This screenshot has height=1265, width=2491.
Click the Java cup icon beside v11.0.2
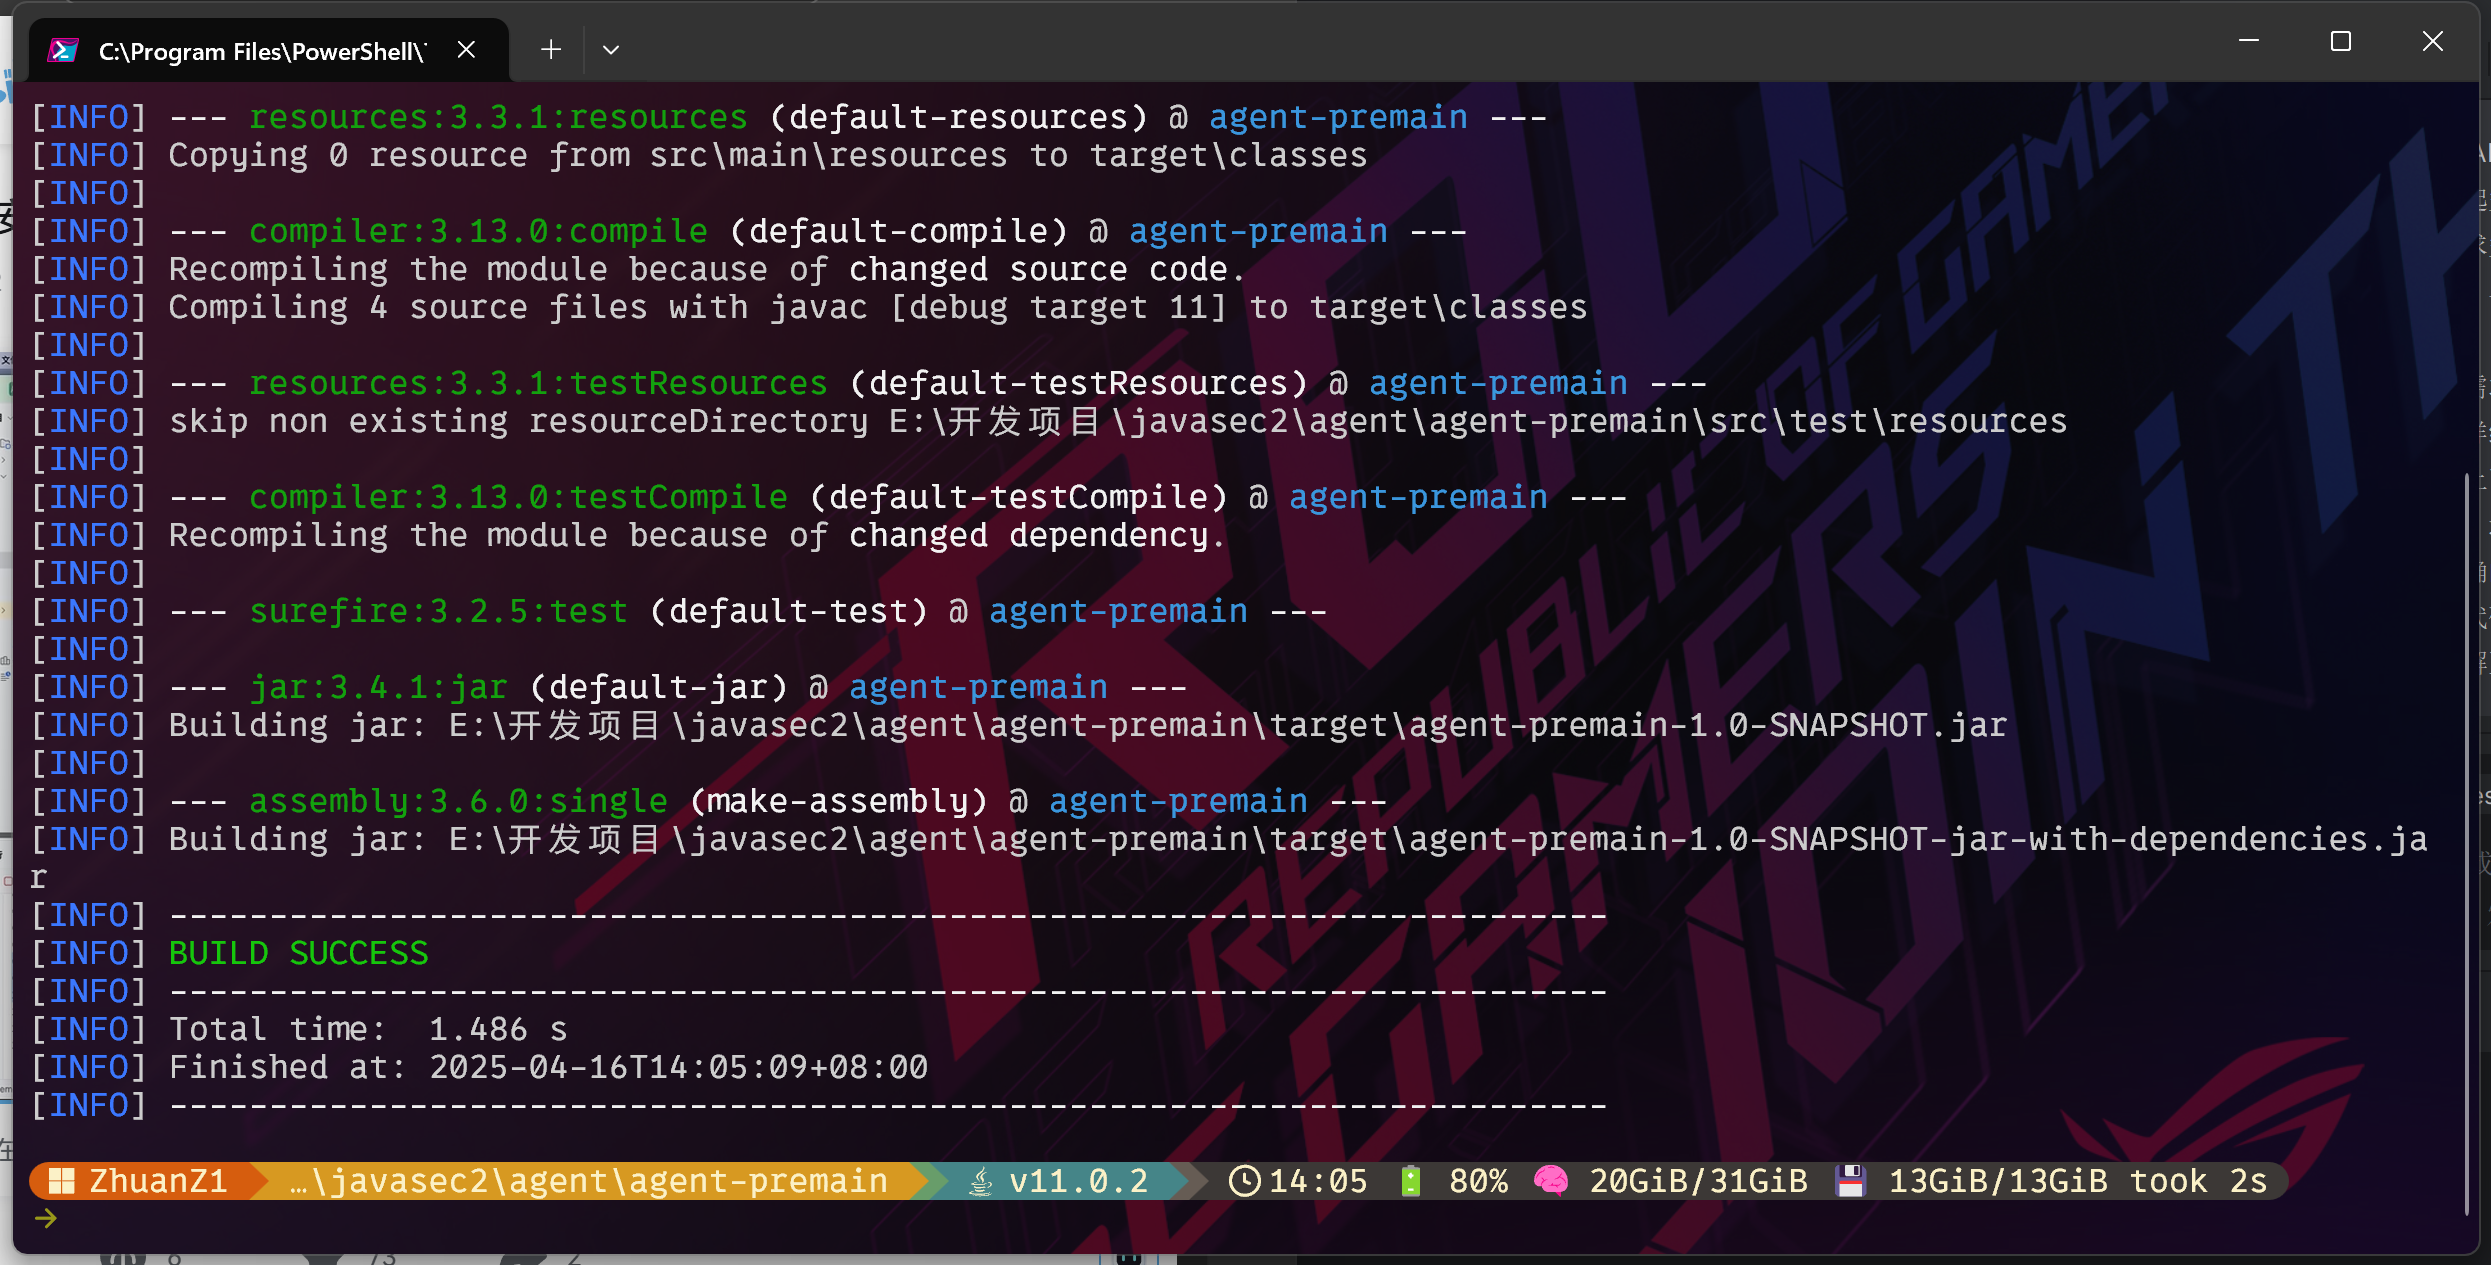point(981,1181)
